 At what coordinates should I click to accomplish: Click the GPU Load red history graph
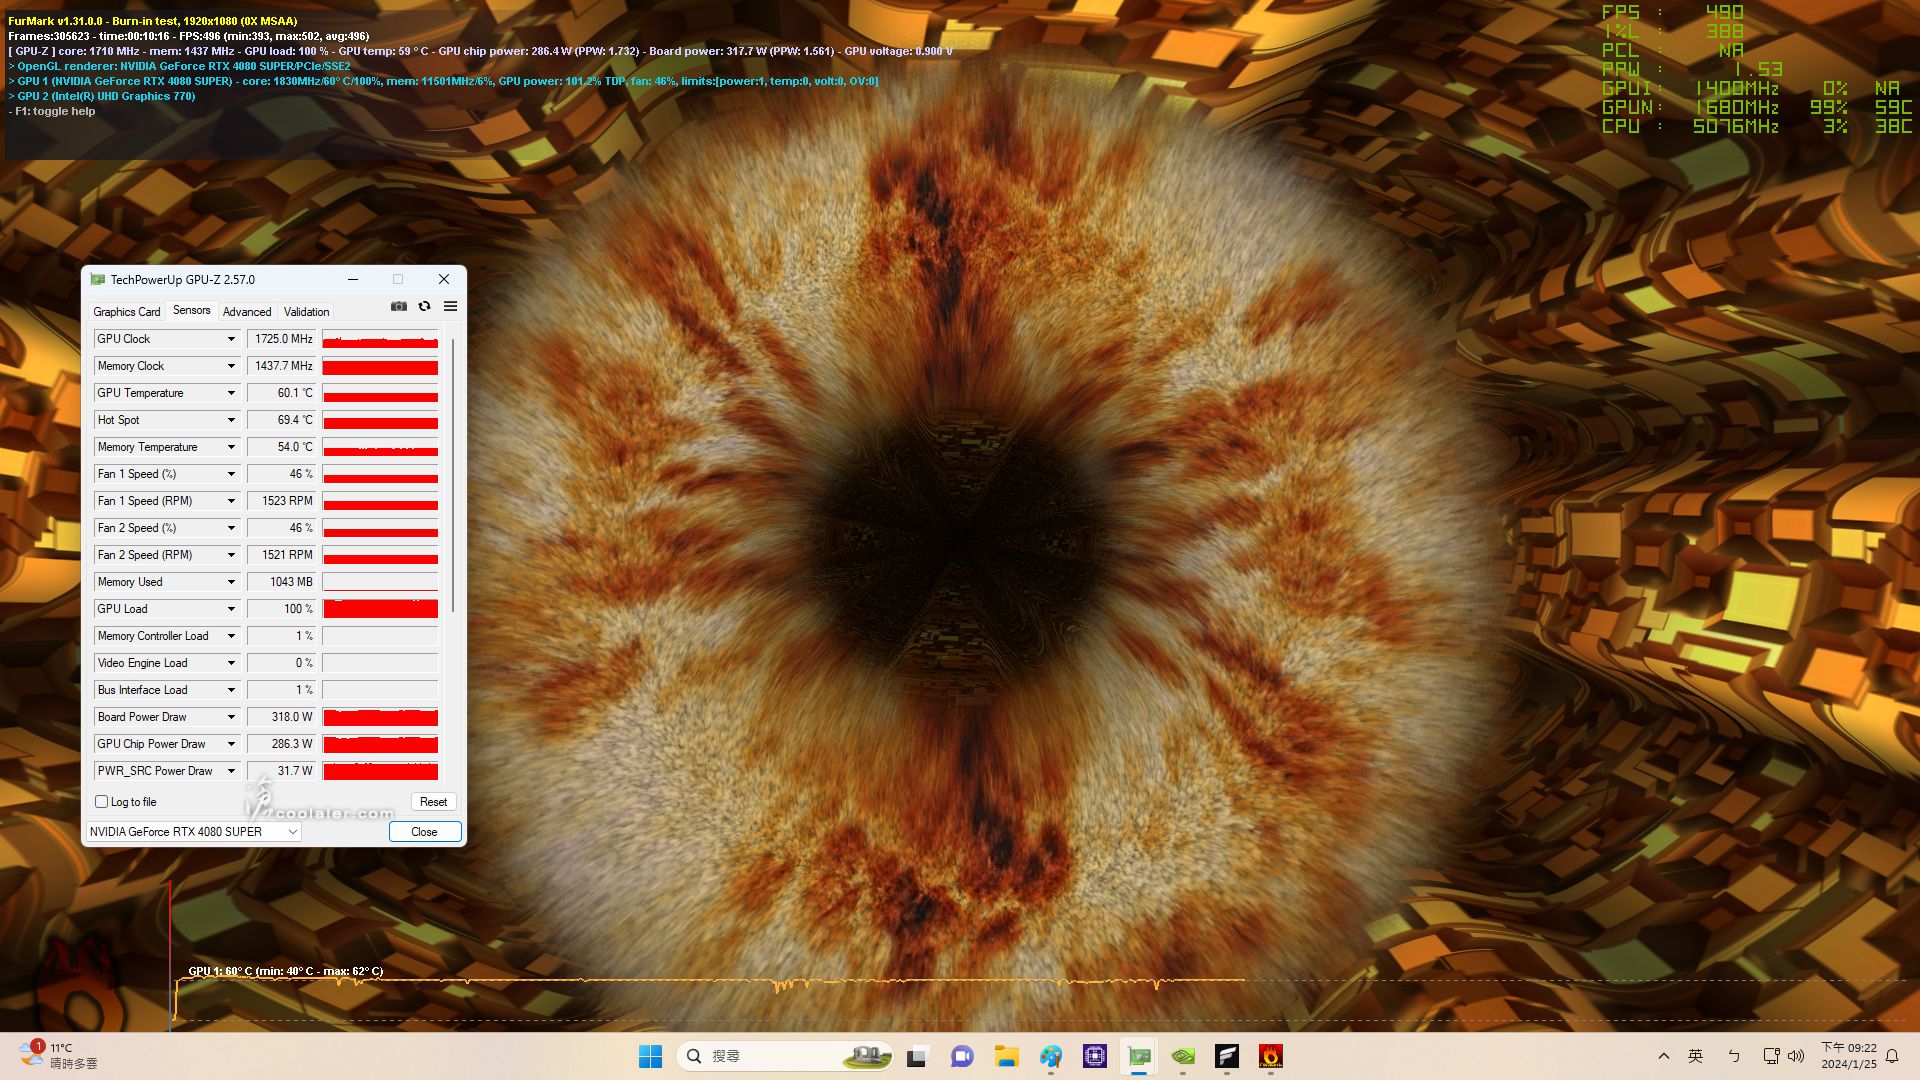380,609
